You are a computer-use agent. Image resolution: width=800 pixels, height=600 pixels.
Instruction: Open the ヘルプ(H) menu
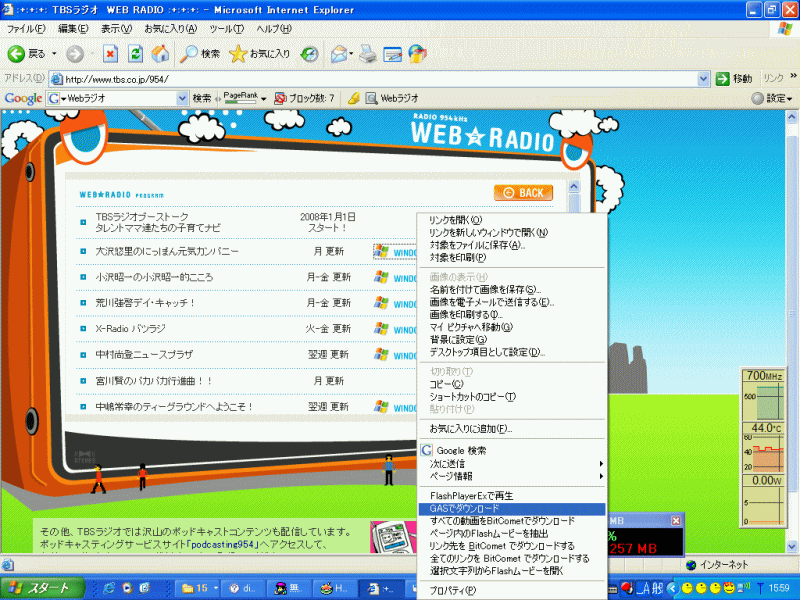tap(273, 29)
